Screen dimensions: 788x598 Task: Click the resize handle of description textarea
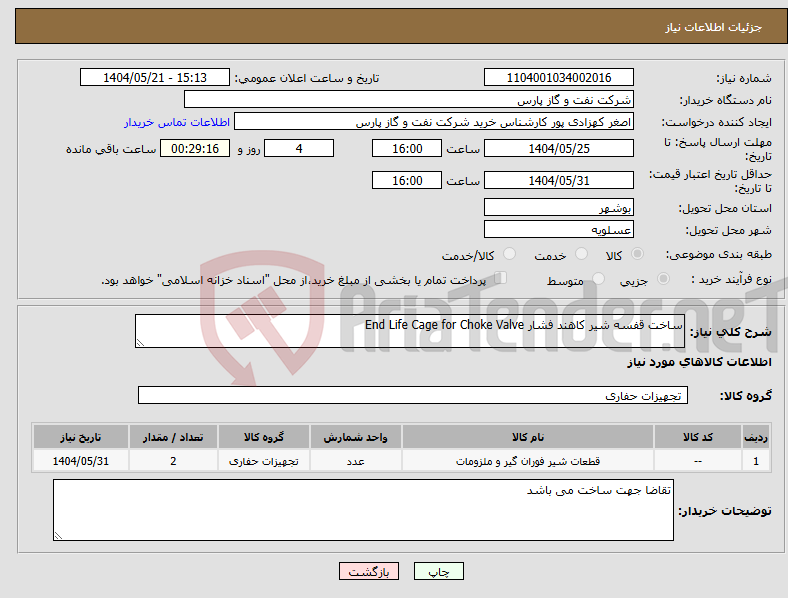point(140,343)
